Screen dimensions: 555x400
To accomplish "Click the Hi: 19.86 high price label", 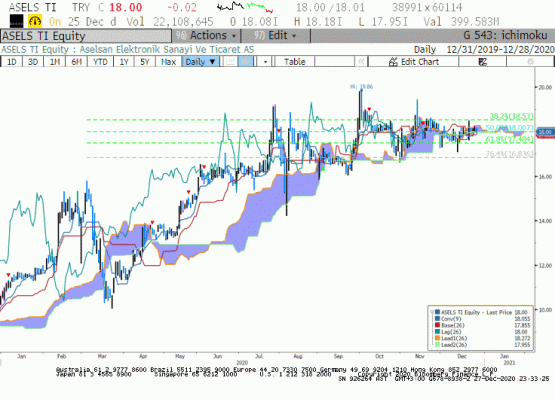I will pyautogui.click(x=361, y=86).
